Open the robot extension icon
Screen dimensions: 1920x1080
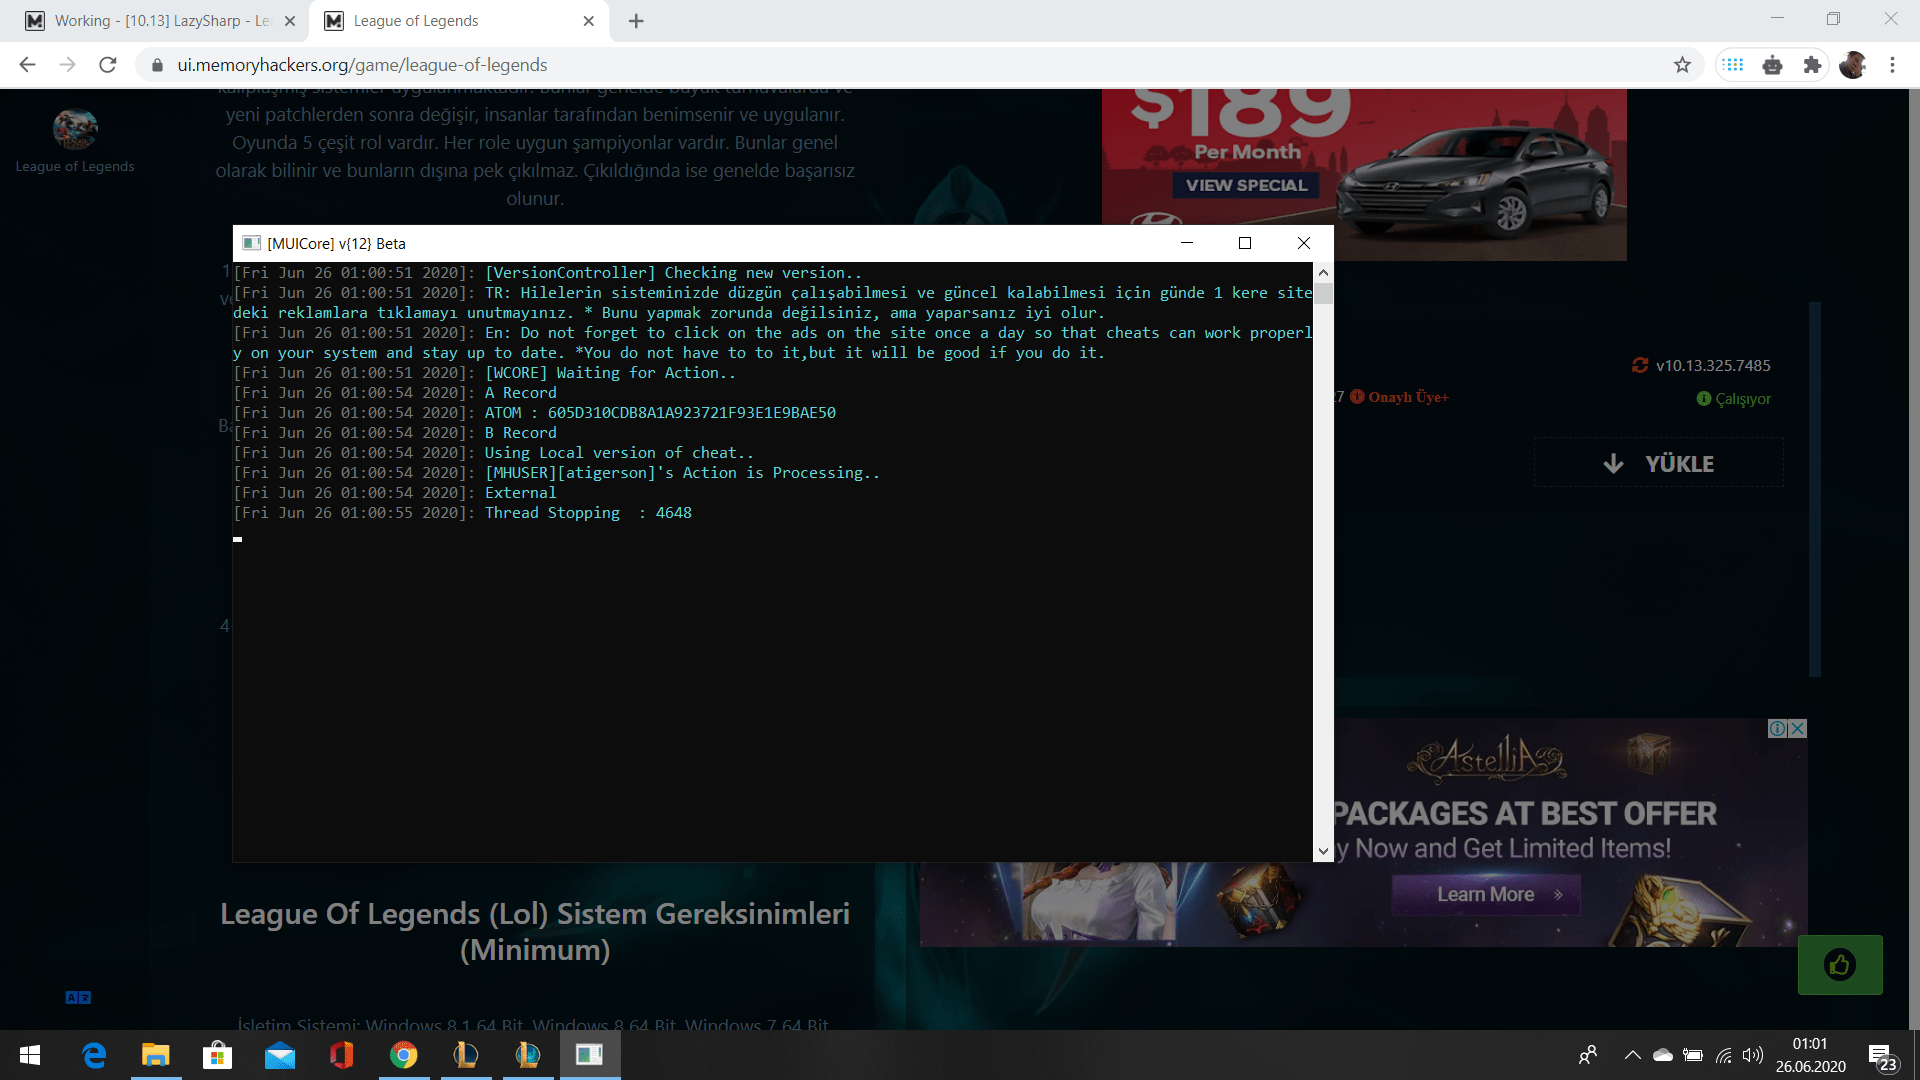tap(1773, 65)
